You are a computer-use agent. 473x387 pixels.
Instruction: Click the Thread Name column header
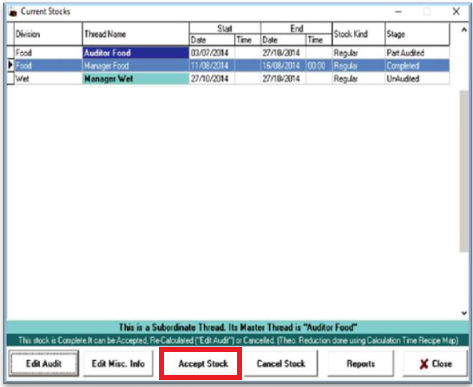point(136,34)
